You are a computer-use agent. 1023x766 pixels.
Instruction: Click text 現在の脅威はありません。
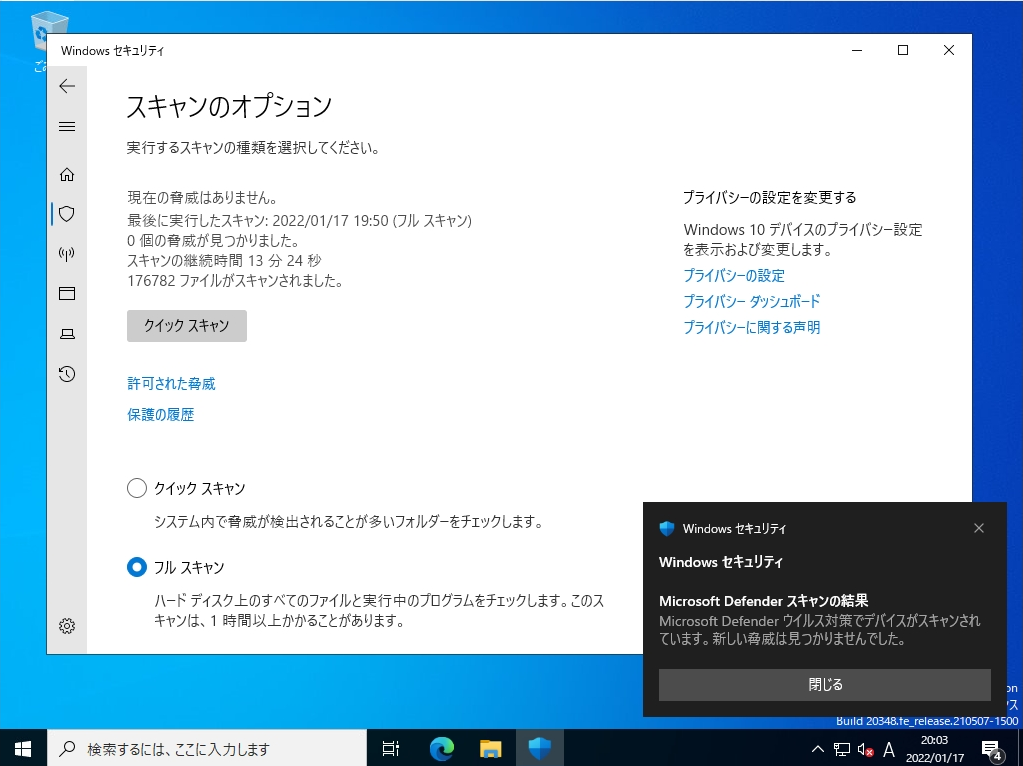pos(202,198)
